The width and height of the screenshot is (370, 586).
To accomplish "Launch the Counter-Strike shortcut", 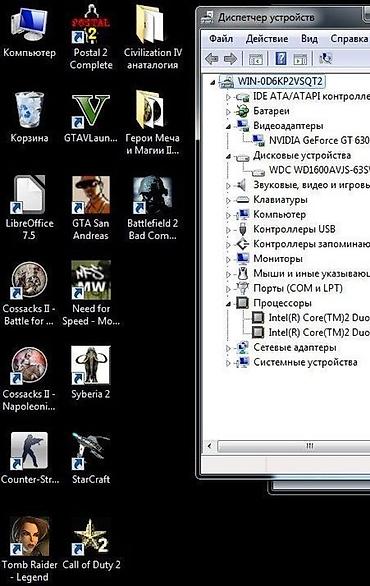I will pos(29,457).
